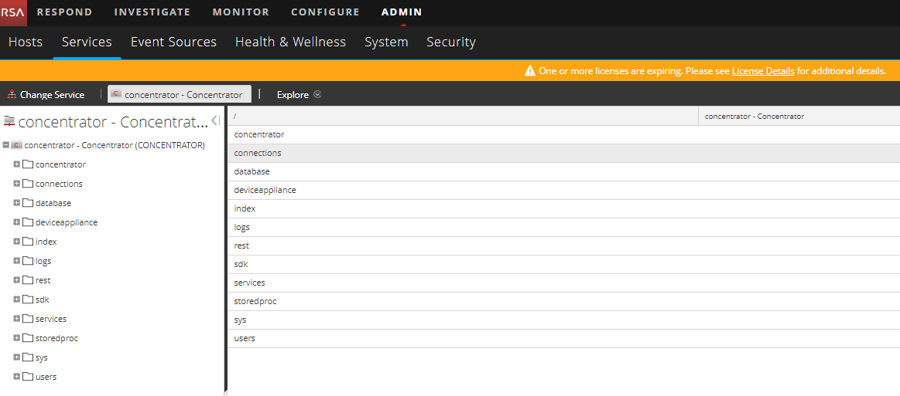
Task: Click the RSA logo icon
Action: point(13,12)
